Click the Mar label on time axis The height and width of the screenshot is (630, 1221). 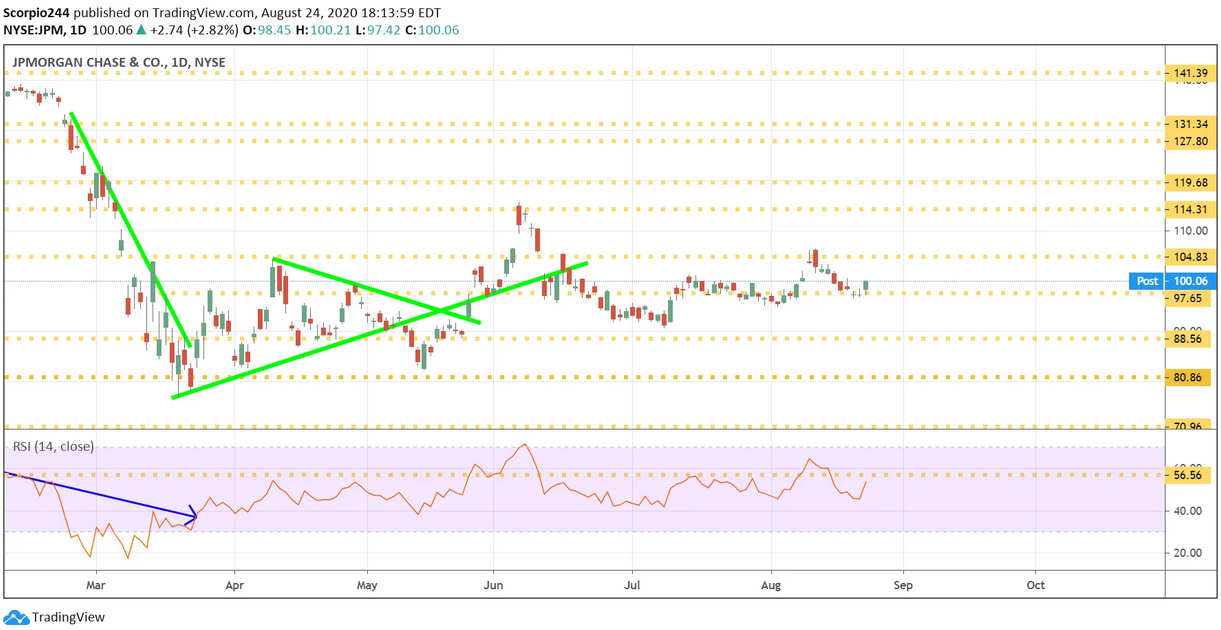tap(96, 584)
